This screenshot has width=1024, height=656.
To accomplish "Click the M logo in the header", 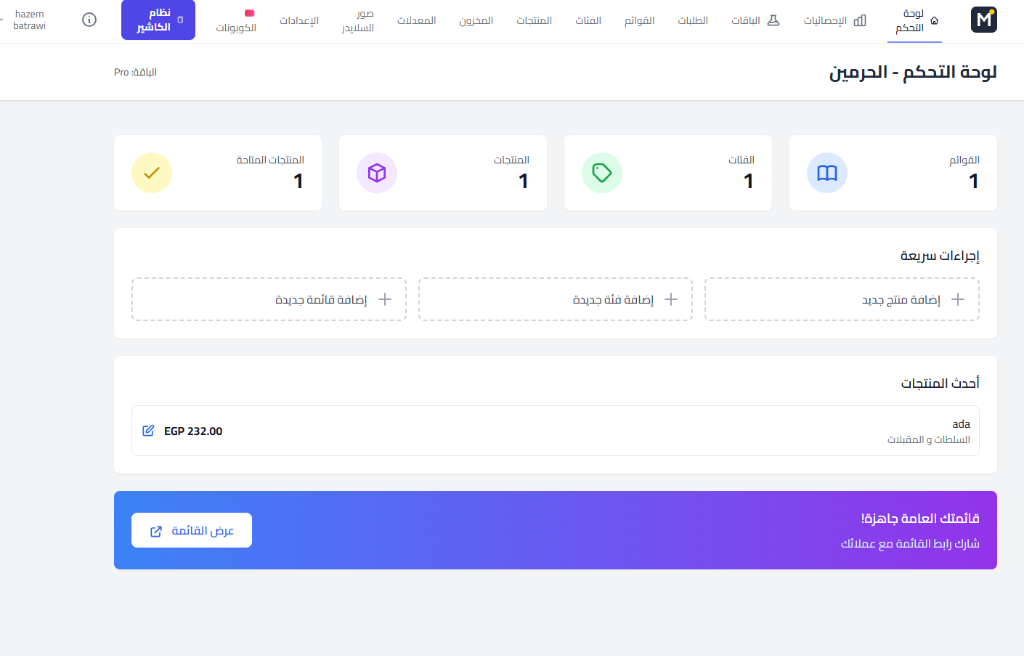I will point(983,18).
